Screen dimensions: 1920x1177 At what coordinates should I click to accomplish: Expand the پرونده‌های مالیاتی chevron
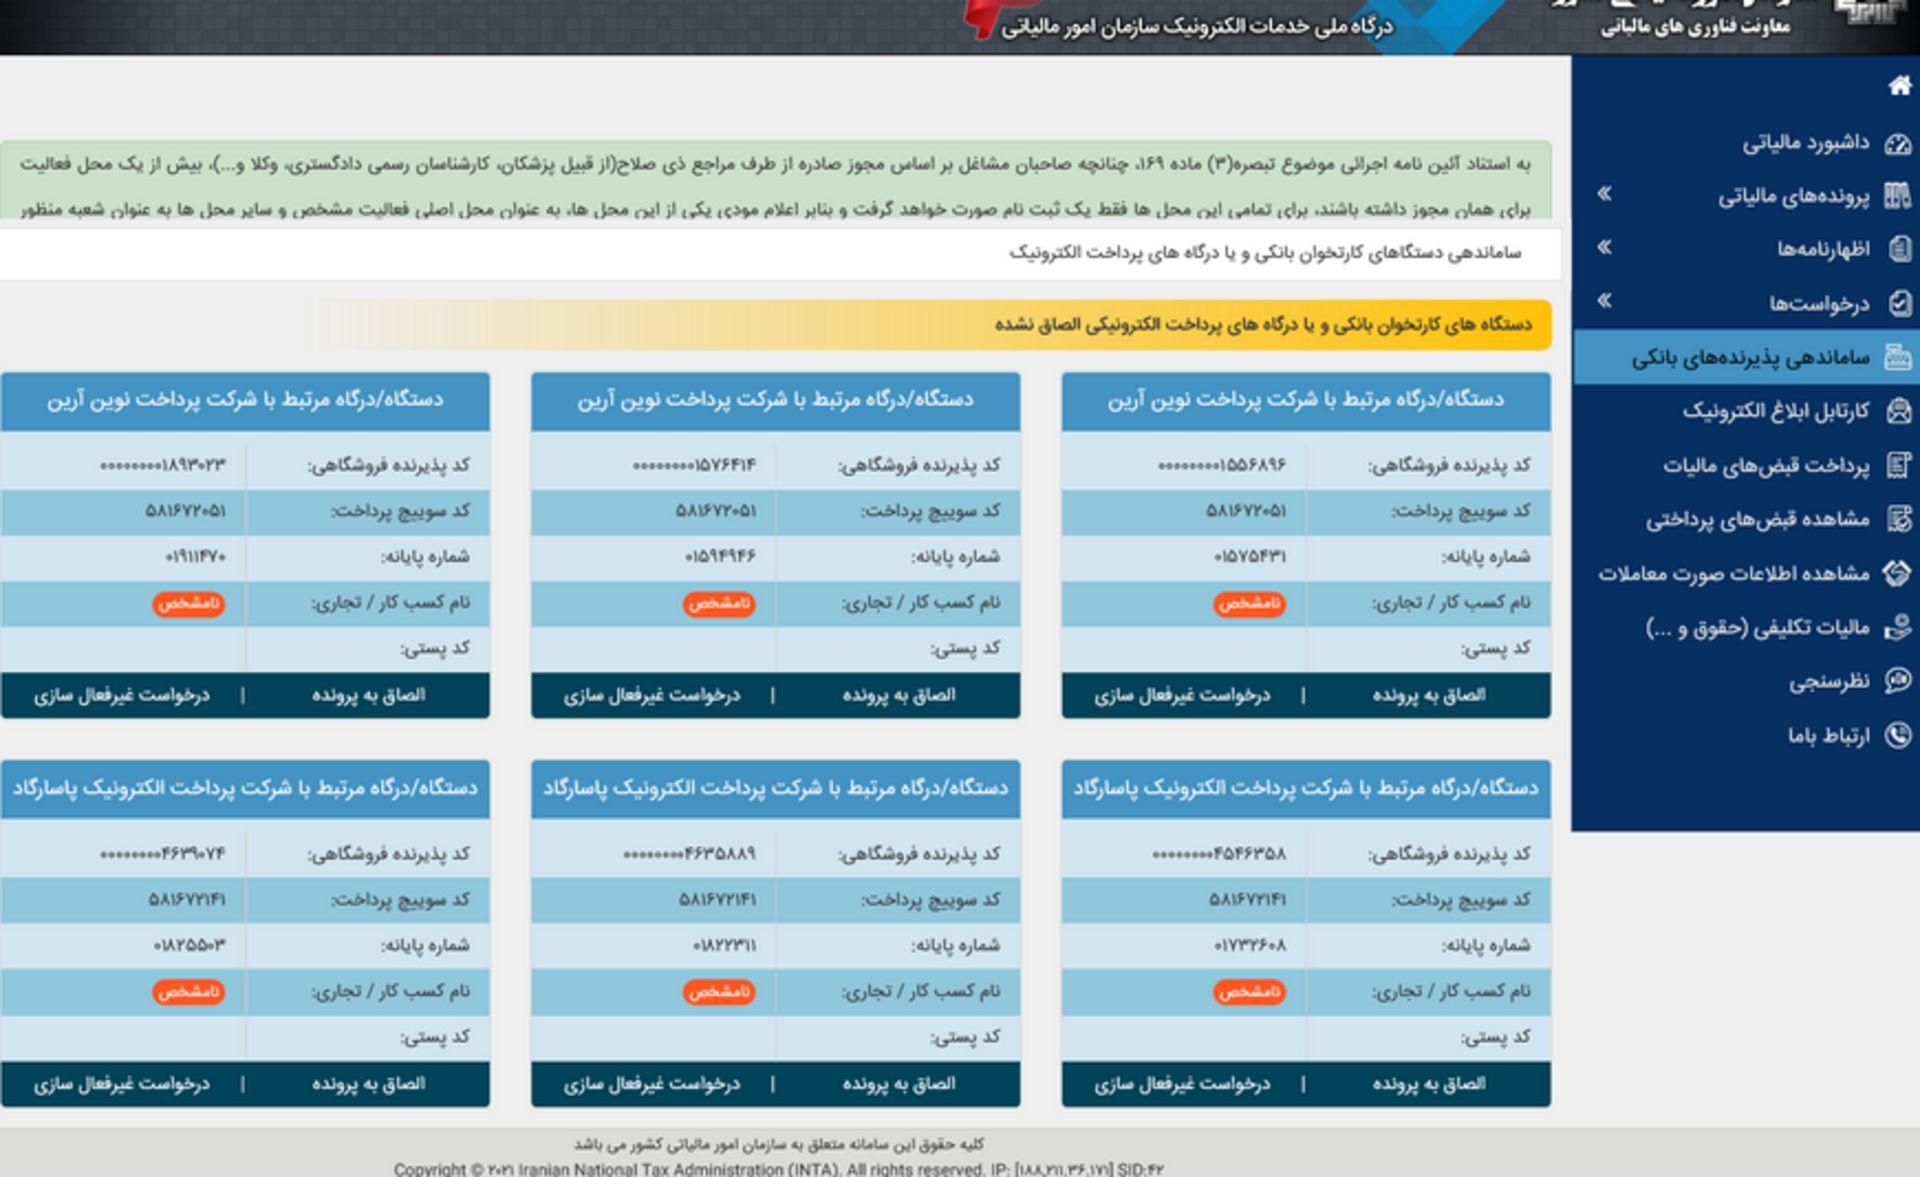point(1607,196)
